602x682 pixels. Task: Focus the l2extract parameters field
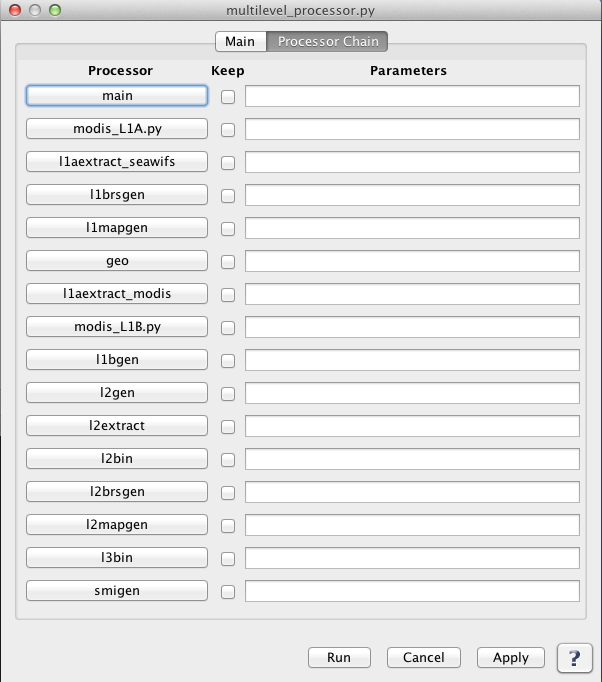412,426
